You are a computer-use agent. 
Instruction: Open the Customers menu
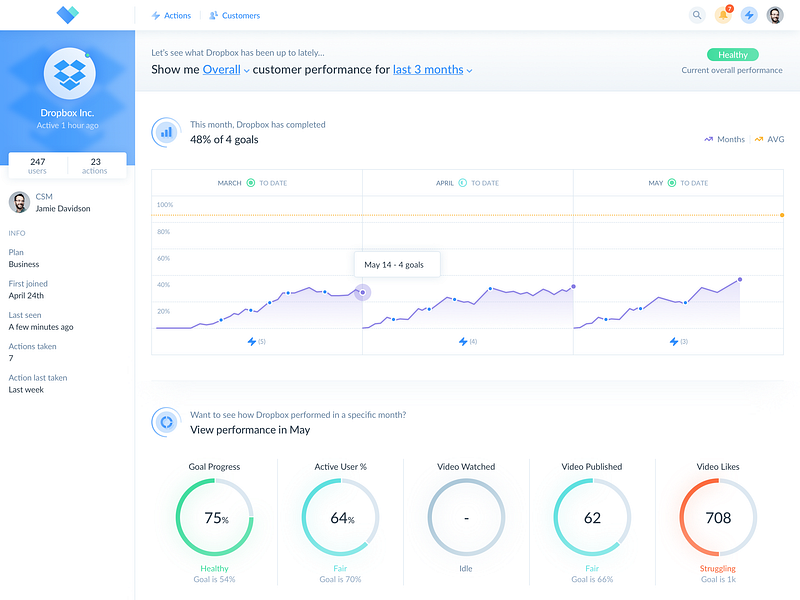(x=235, y=16)
